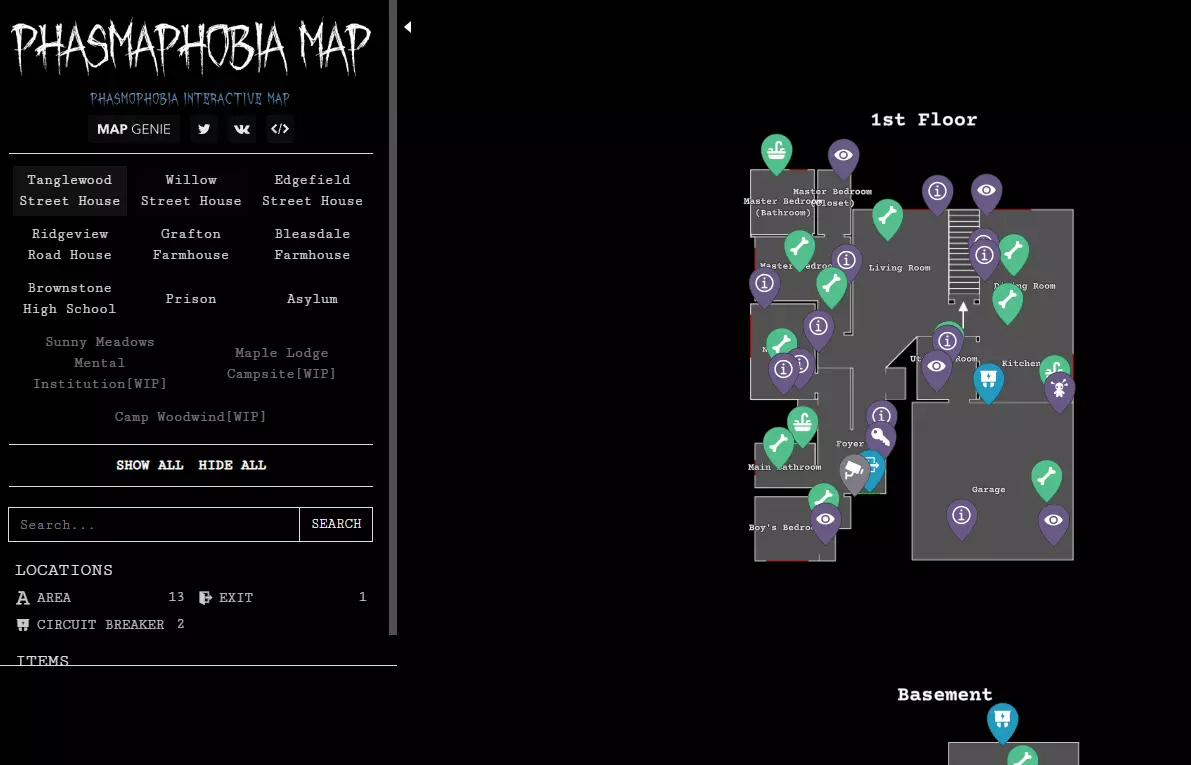This screenshot has height=765, width=1191.
Task: Open the info marker on Master Bedroom's left wall
Action: click(764, 286)
